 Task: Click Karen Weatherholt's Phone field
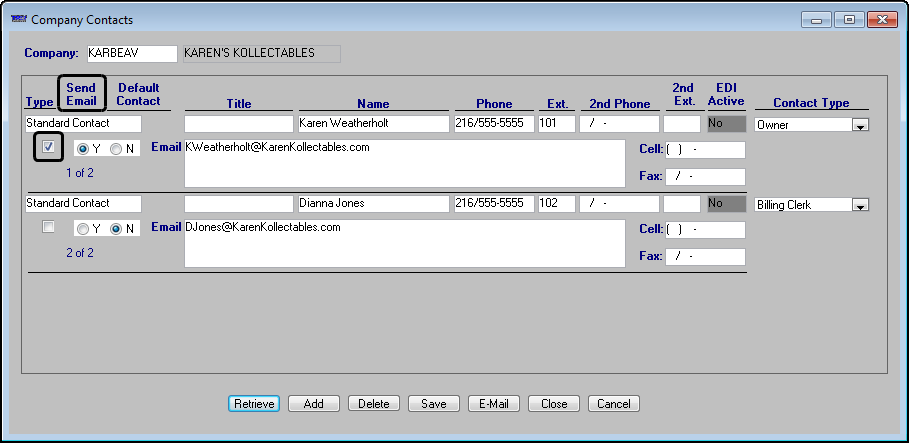(494, 124)
